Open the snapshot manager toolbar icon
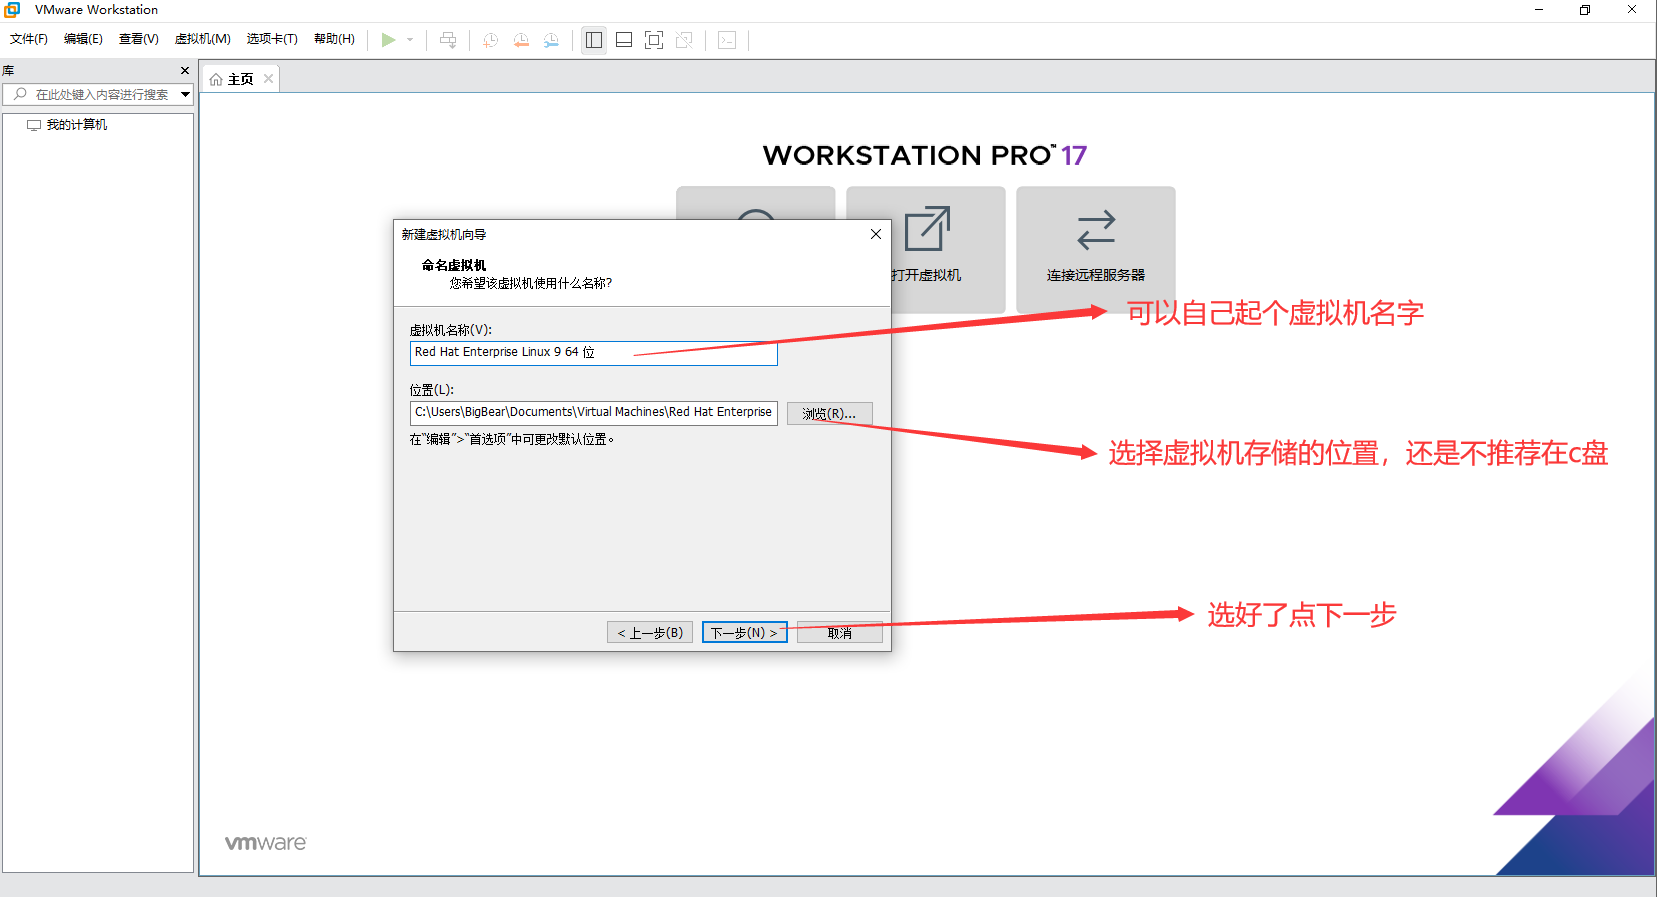This screenshot has height=897, width=1657. pyautogui.click(x=551, y=40)
